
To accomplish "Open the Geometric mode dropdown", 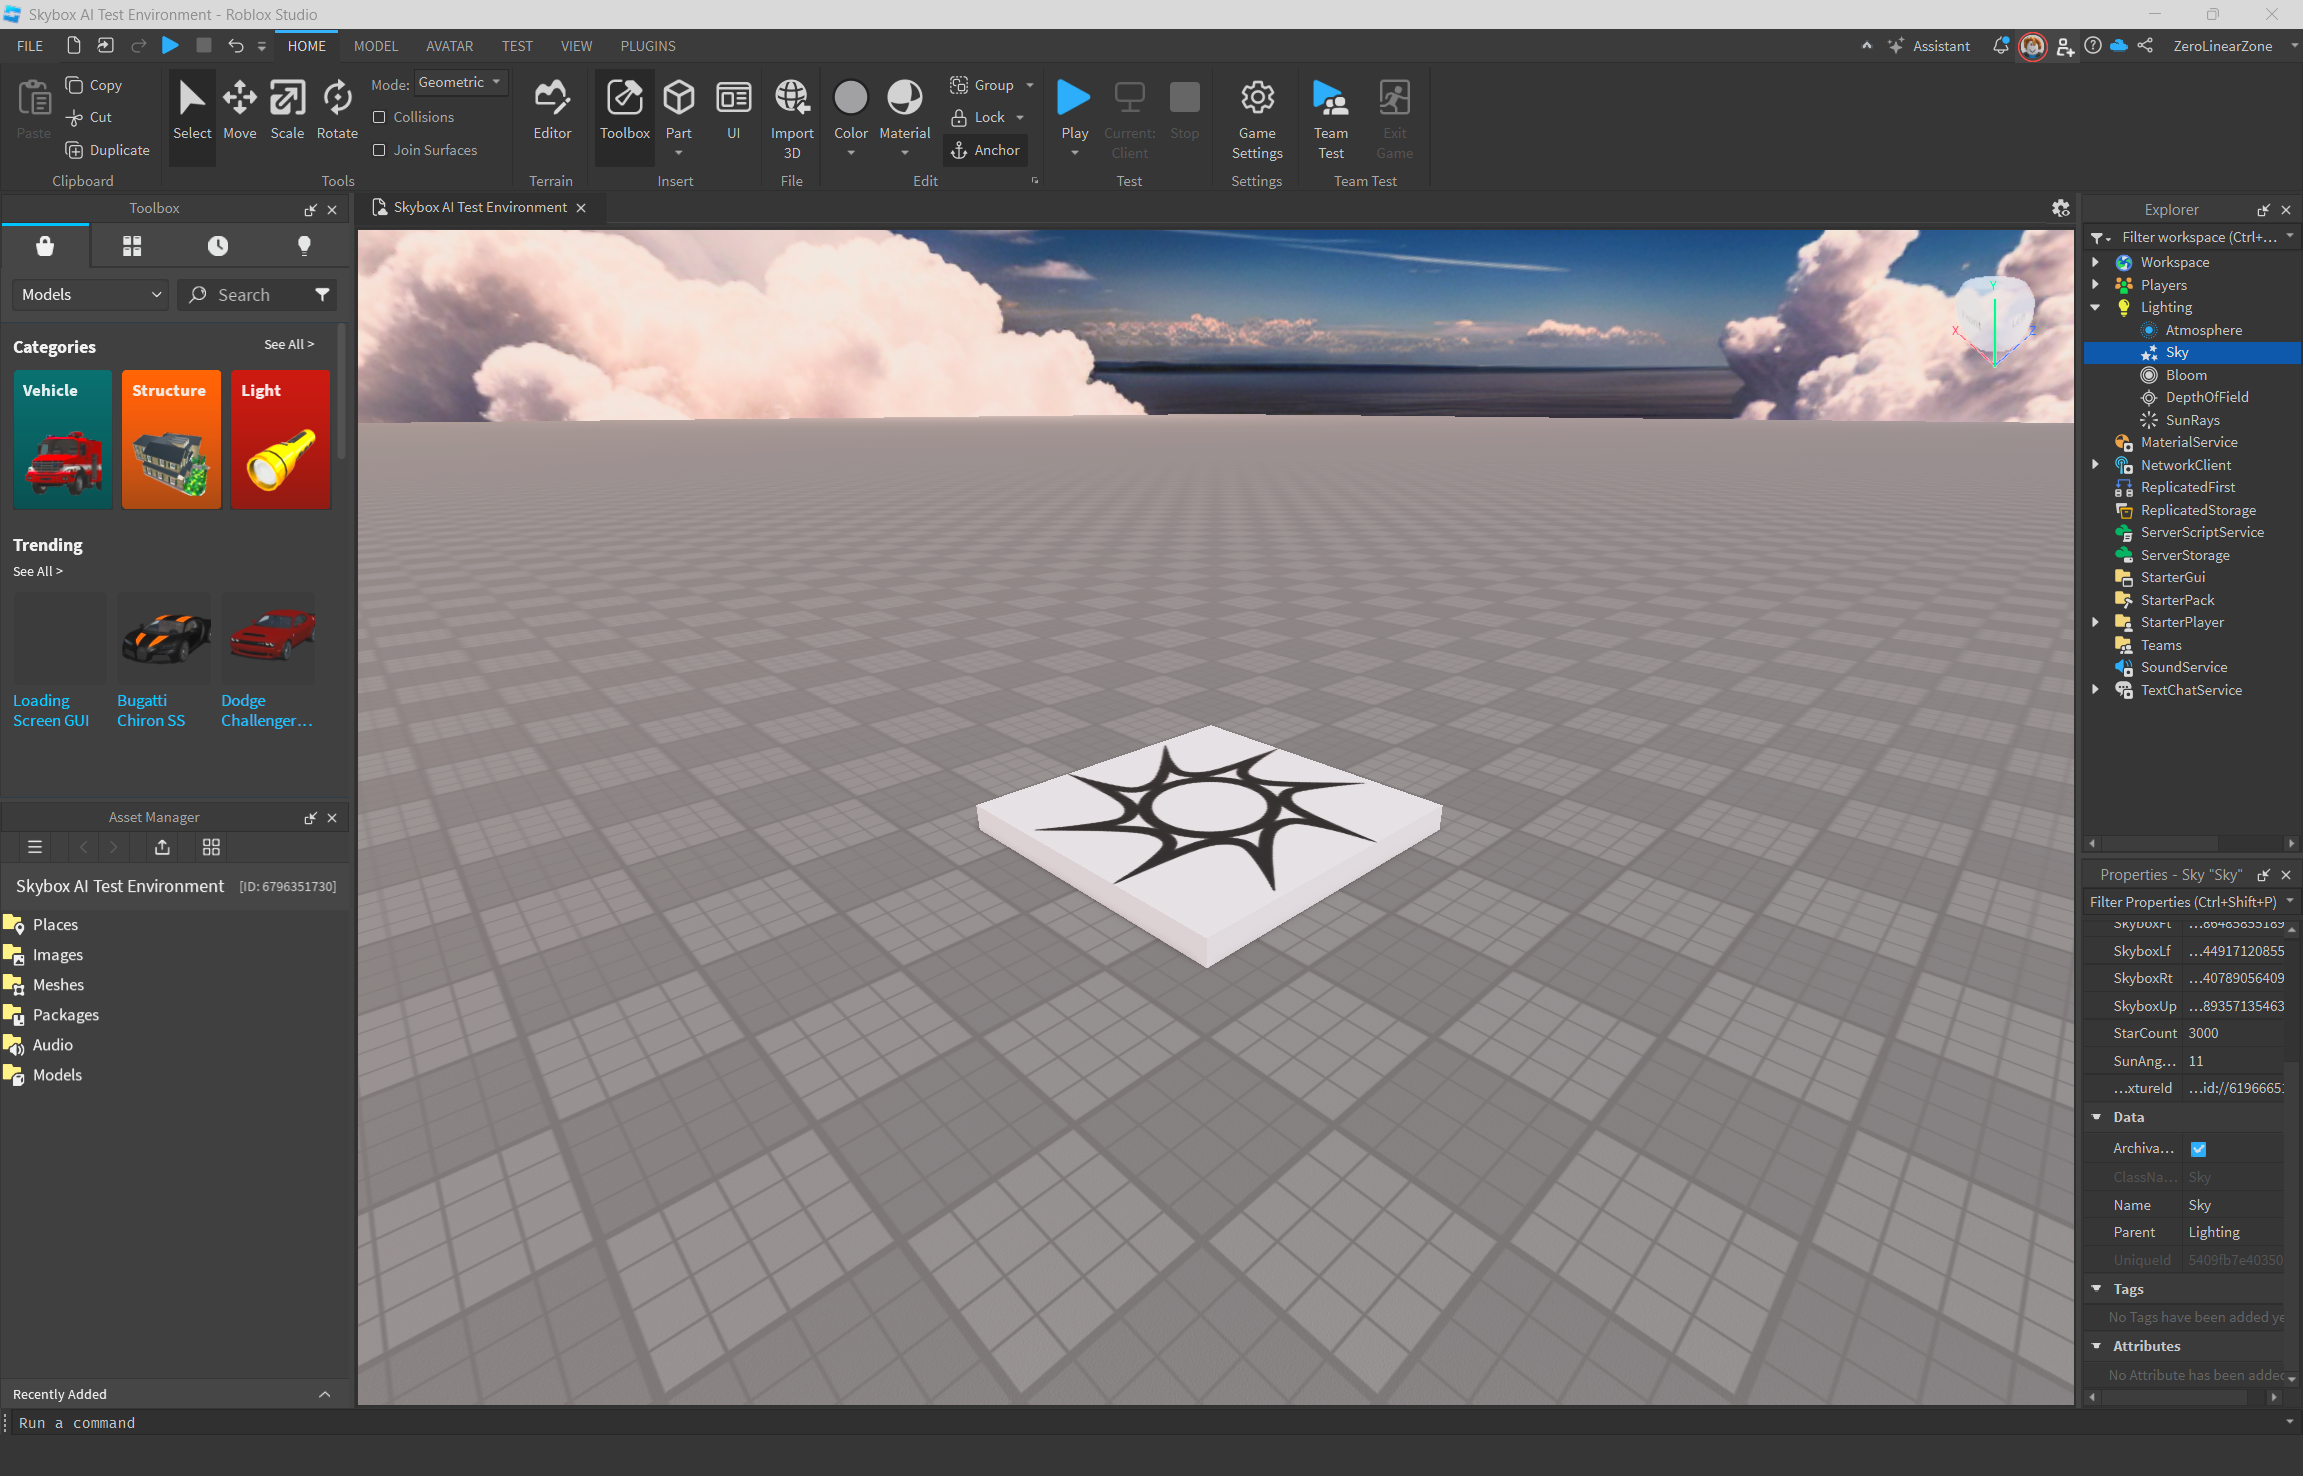I will tap(460, 83).
